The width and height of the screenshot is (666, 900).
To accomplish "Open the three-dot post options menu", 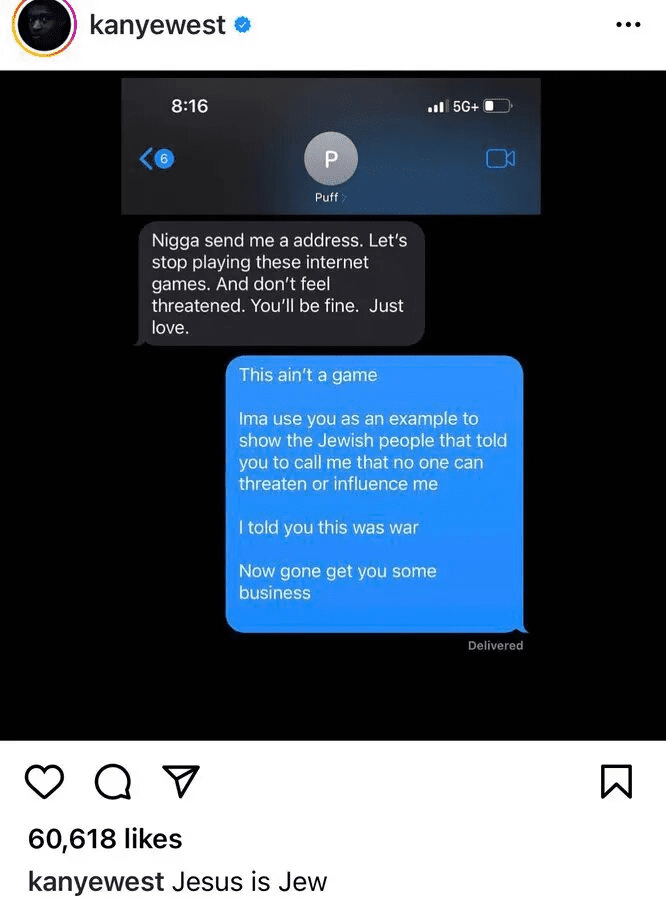I will (628, 25).
